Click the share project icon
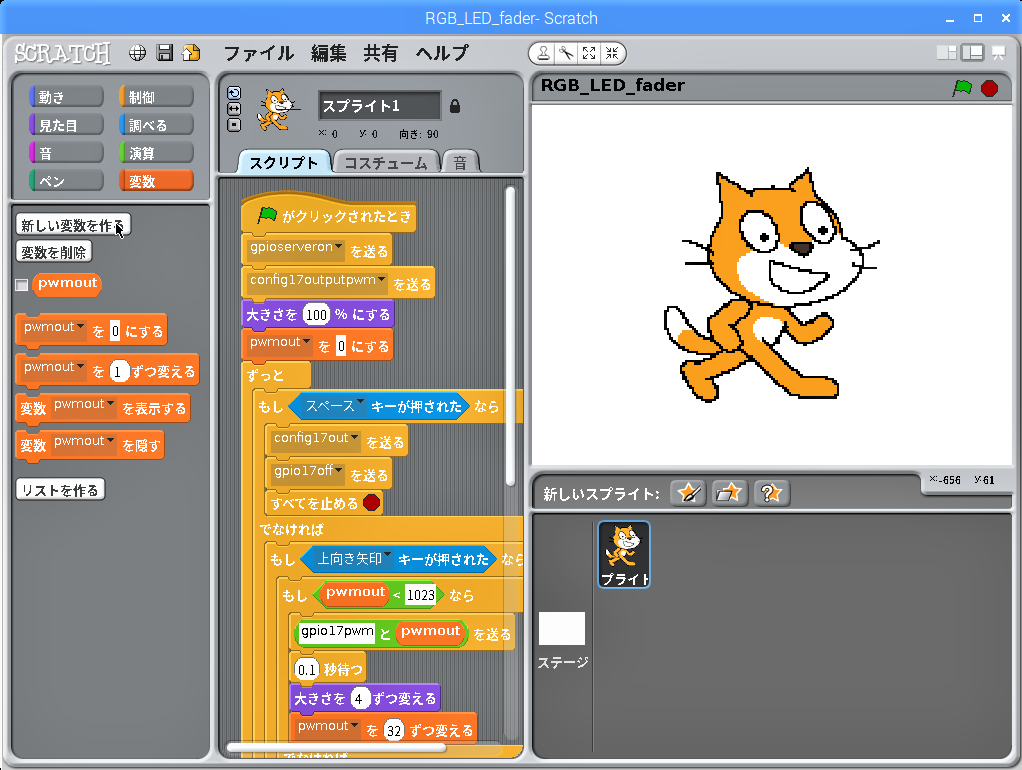The image size is (1022, 770). [191, 53]
